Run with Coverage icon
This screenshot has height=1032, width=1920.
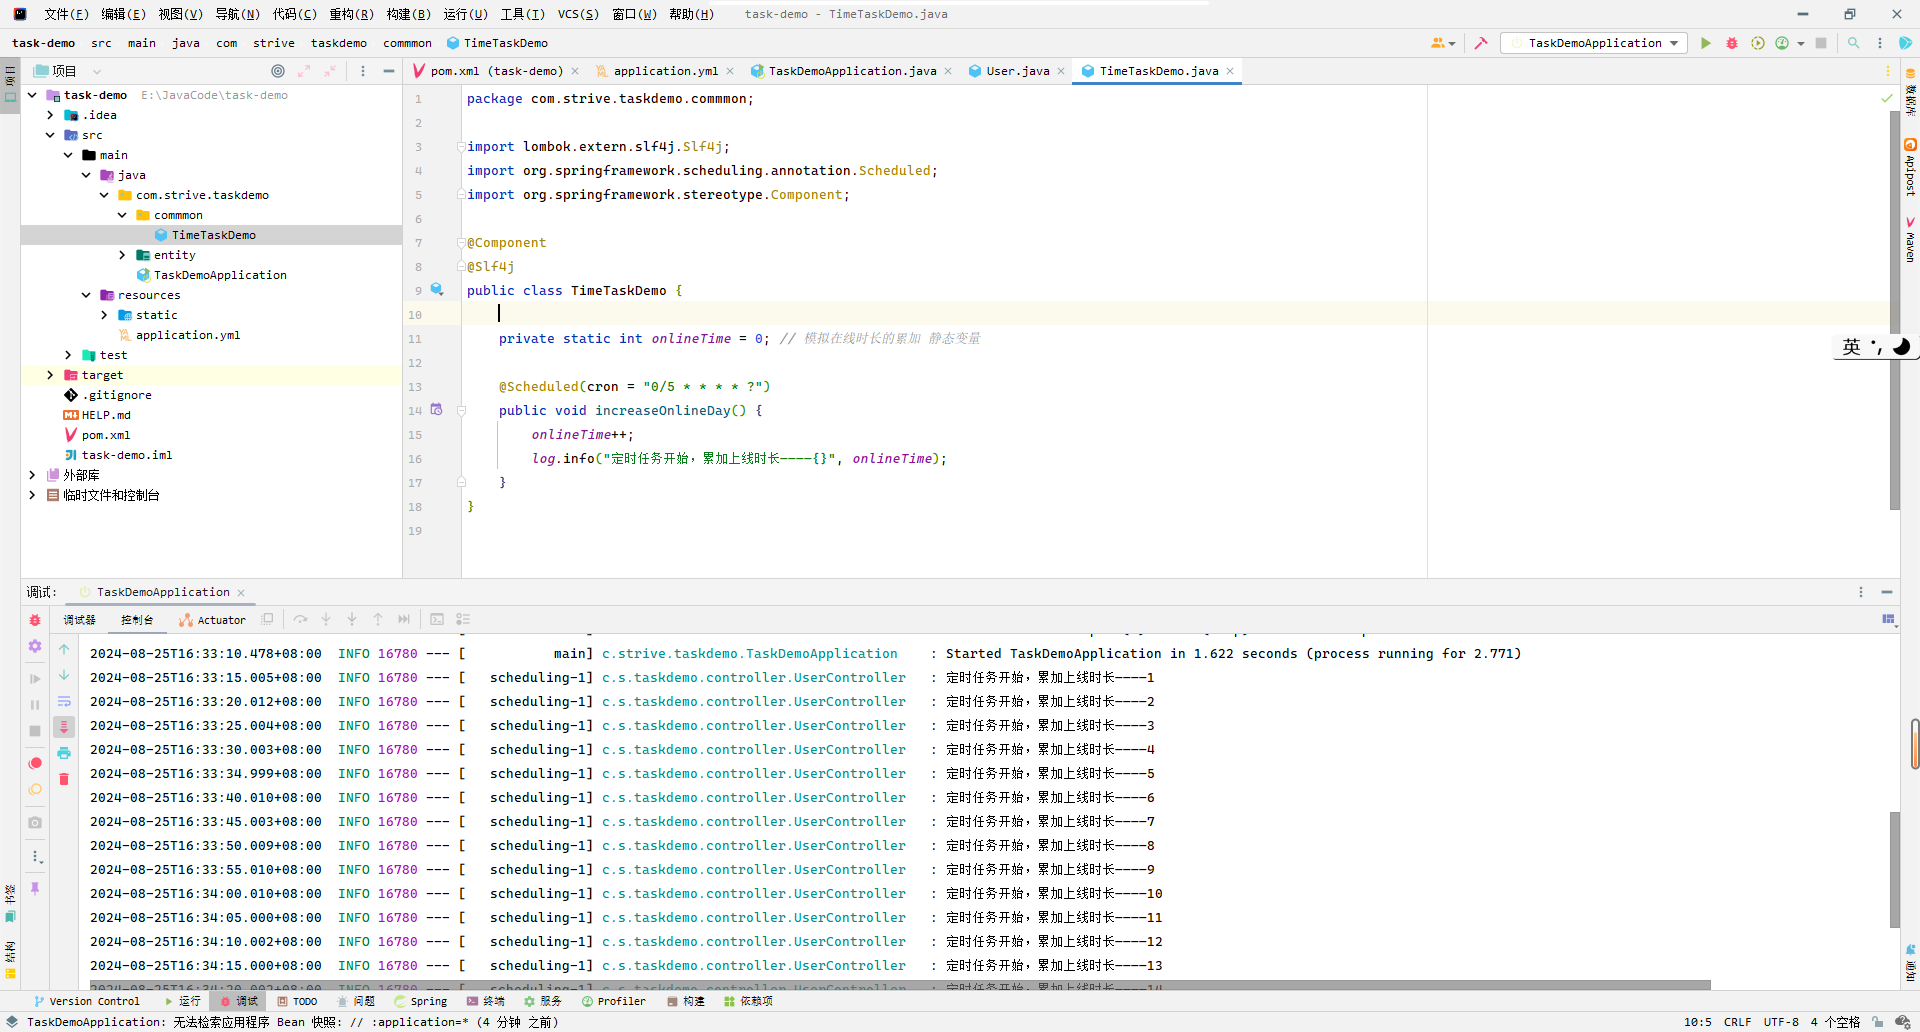1757,43
